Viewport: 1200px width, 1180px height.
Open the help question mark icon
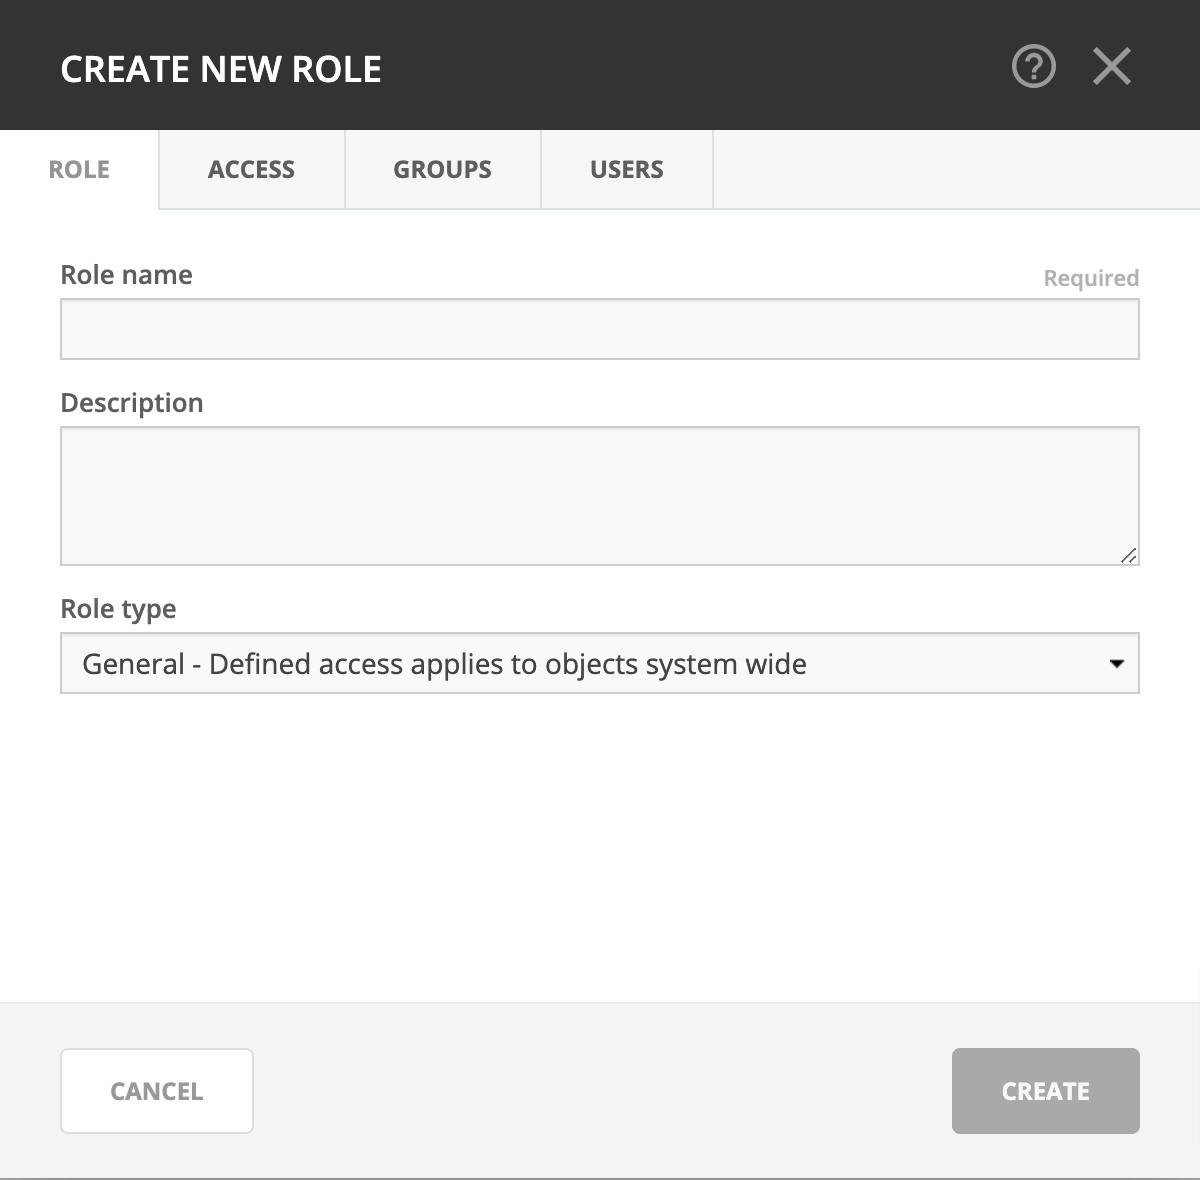click(1033, 68)
